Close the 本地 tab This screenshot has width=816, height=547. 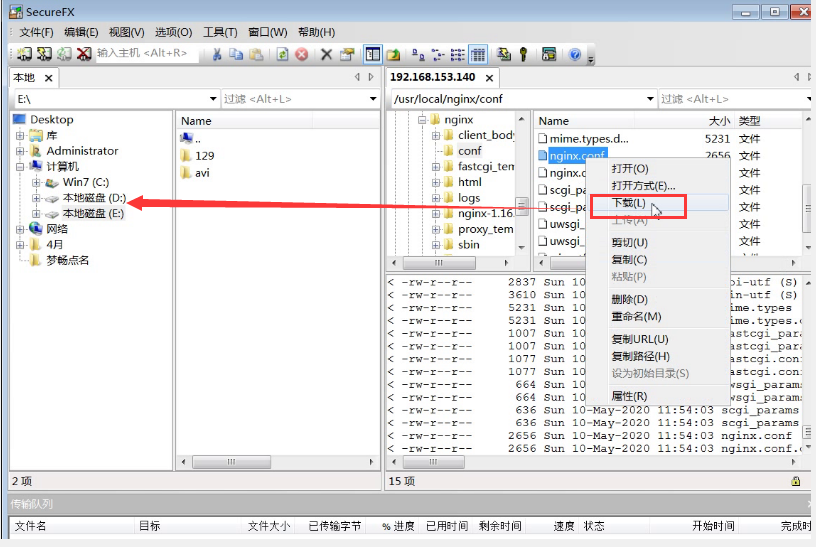pyautogui.click(x=48, y=78)
